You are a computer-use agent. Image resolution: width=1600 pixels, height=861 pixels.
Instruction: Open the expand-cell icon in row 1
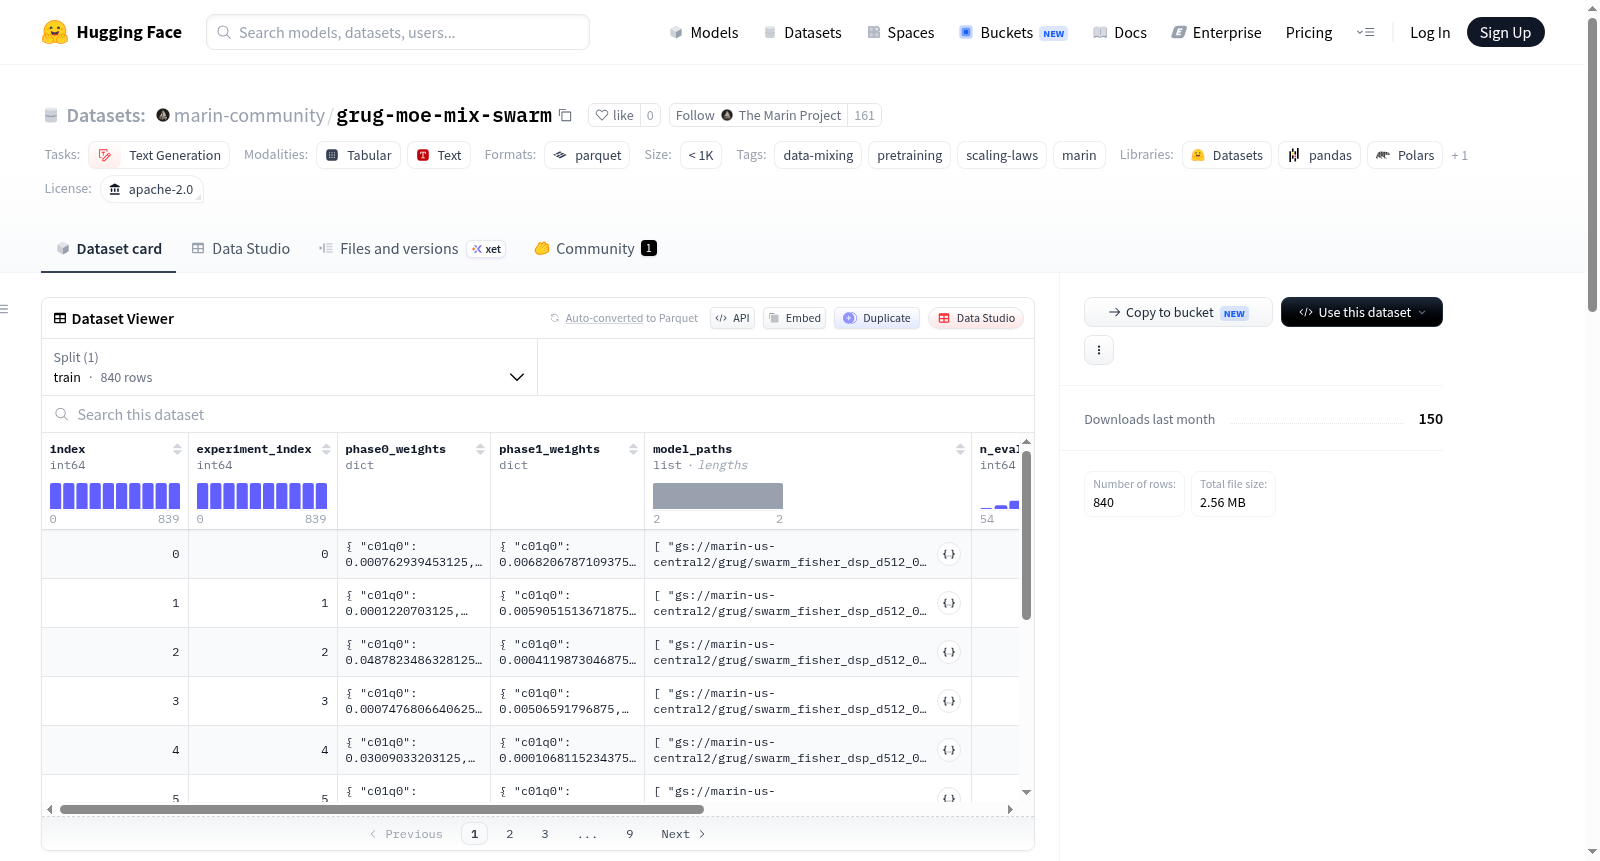pyautogui.click(x=949, y=603)
